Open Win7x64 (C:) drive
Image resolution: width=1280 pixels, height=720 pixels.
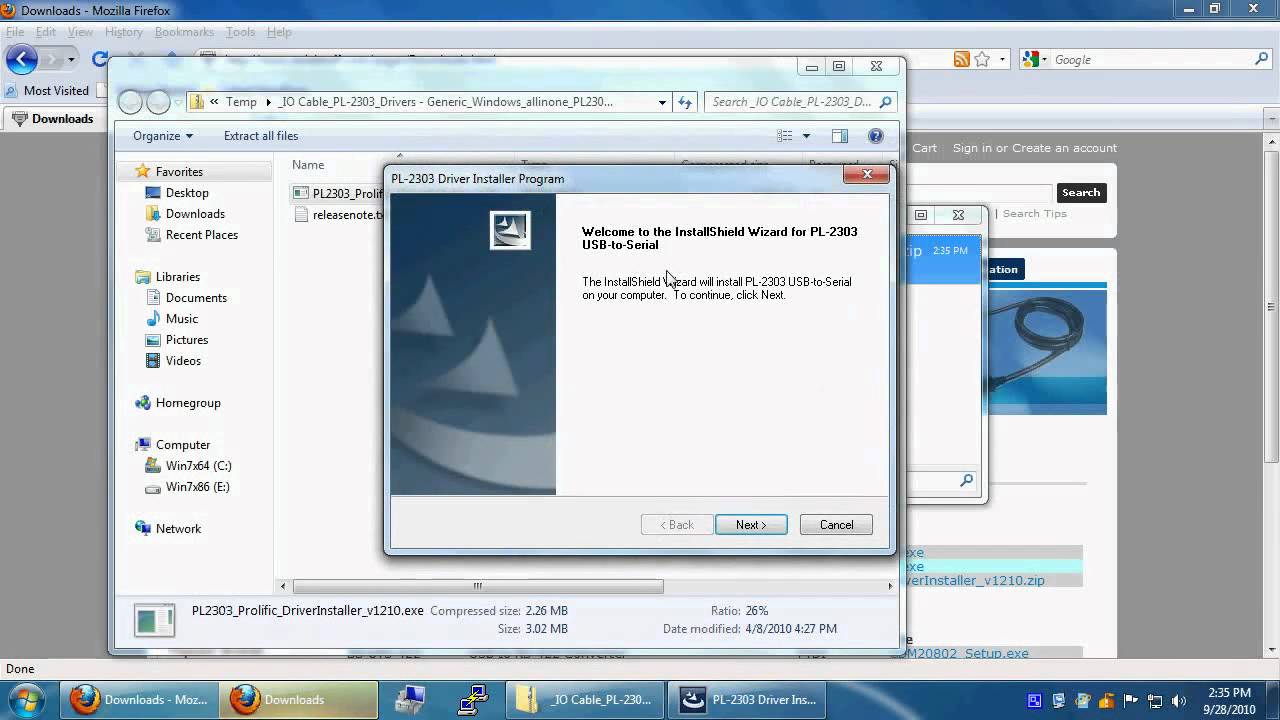[198, 466]
